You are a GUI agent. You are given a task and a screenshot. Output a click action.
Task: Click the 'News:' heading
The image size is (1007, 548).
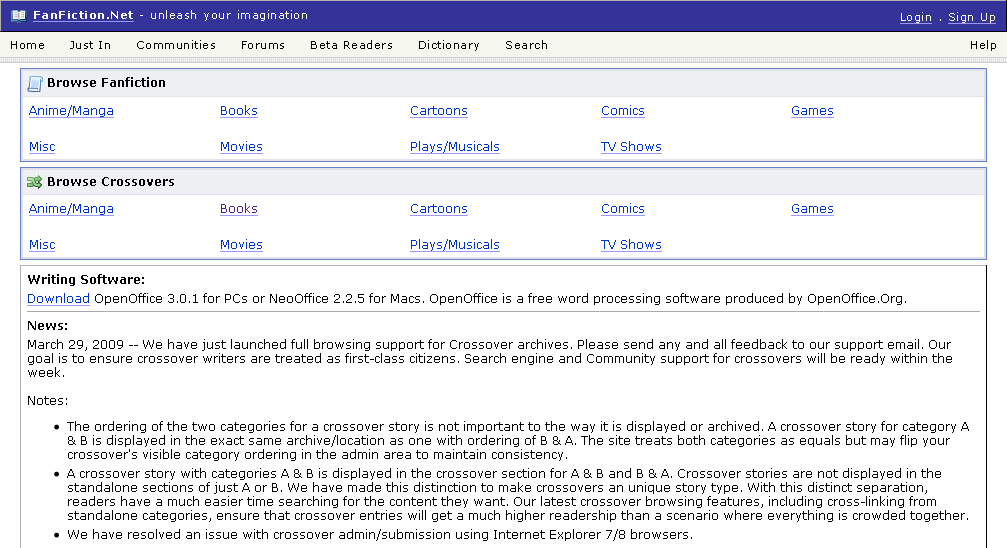[x=48, y=326]
